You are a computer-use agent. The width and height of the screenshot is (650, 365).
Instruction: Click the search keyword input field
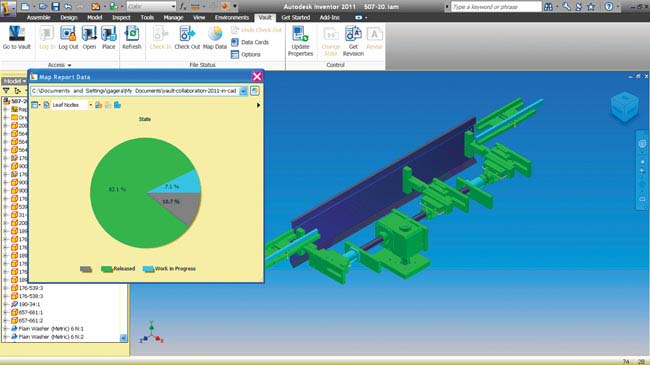496,7
